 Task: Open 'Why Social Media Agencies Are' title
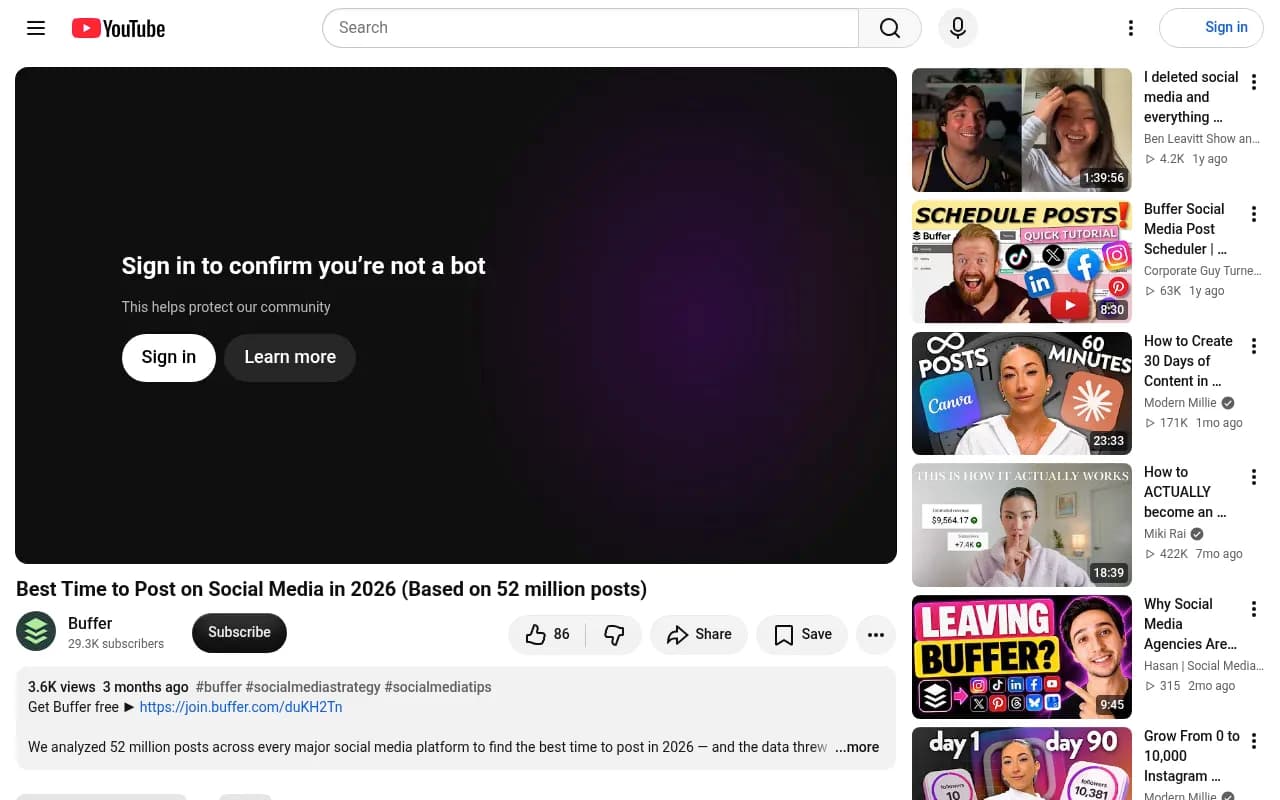pos(1190,624)
